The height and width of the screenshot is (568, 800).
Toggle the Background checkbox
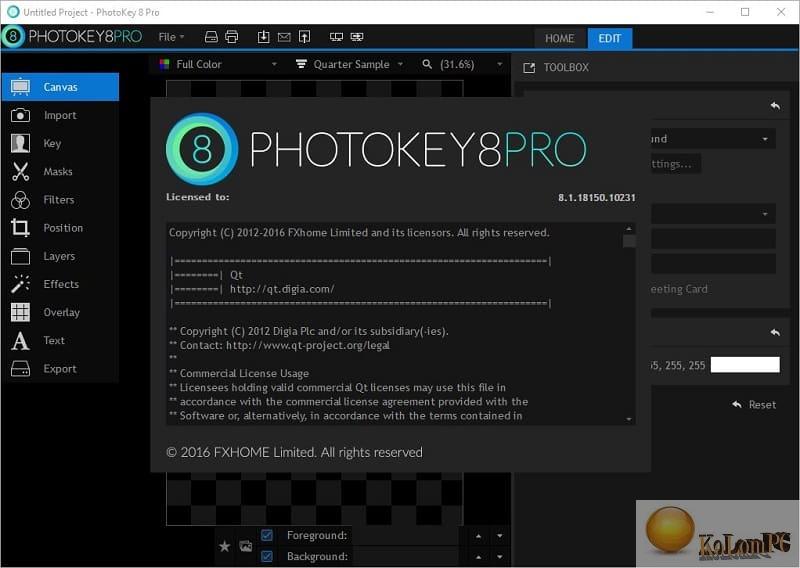click(x=267, y=556)
